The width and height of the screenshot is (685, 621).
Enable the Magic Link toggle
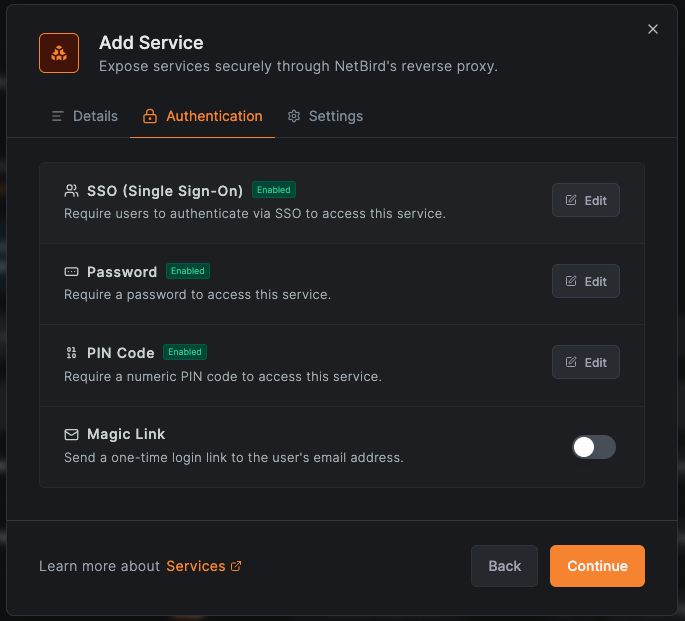pyautogui.click(x=594, y=447)
